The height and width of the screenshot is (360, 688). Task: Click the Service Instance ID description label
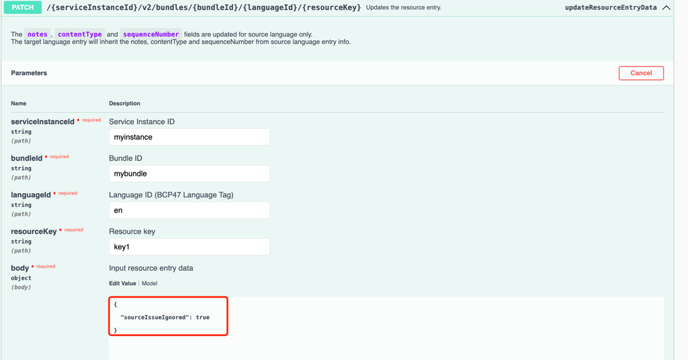click(x=142, y=122)
